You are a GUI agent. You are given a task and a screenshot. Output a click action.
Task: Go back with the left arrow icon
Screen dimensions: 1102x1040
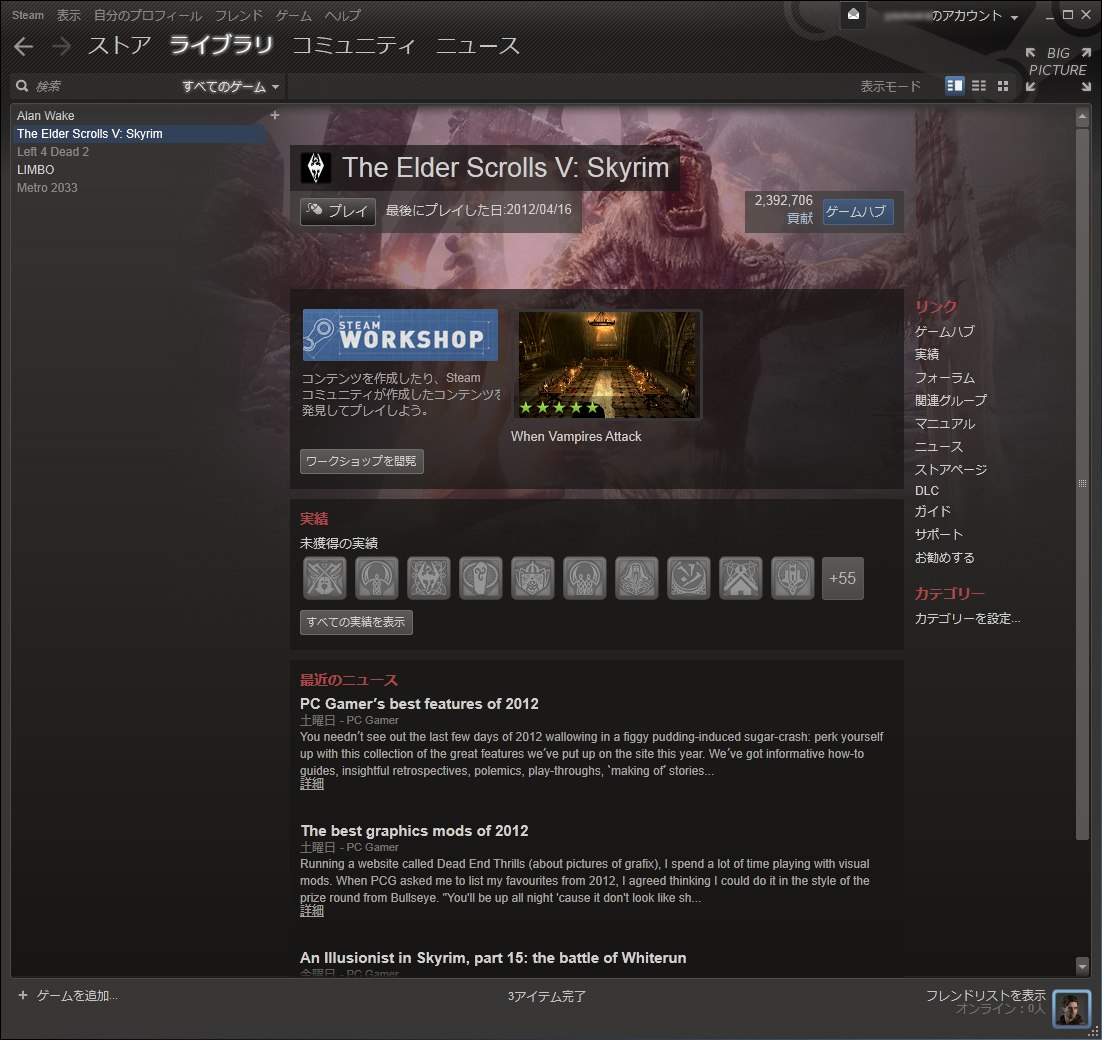[x=23, y=46]
